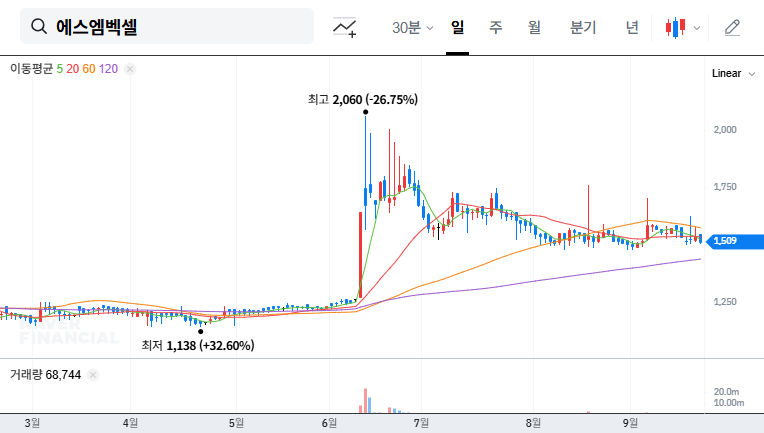This screenshot has height=433, width=764.
Task: Click the 1,250 price axis label
Action: click(x=725, y=302)
